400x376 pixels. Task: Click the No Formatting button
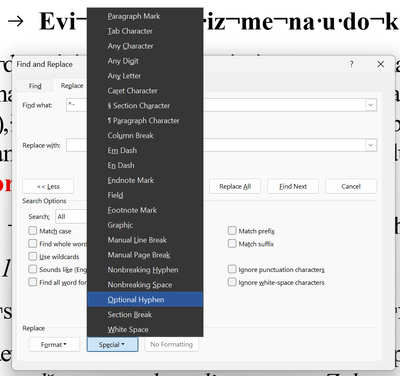pos(172,344)
